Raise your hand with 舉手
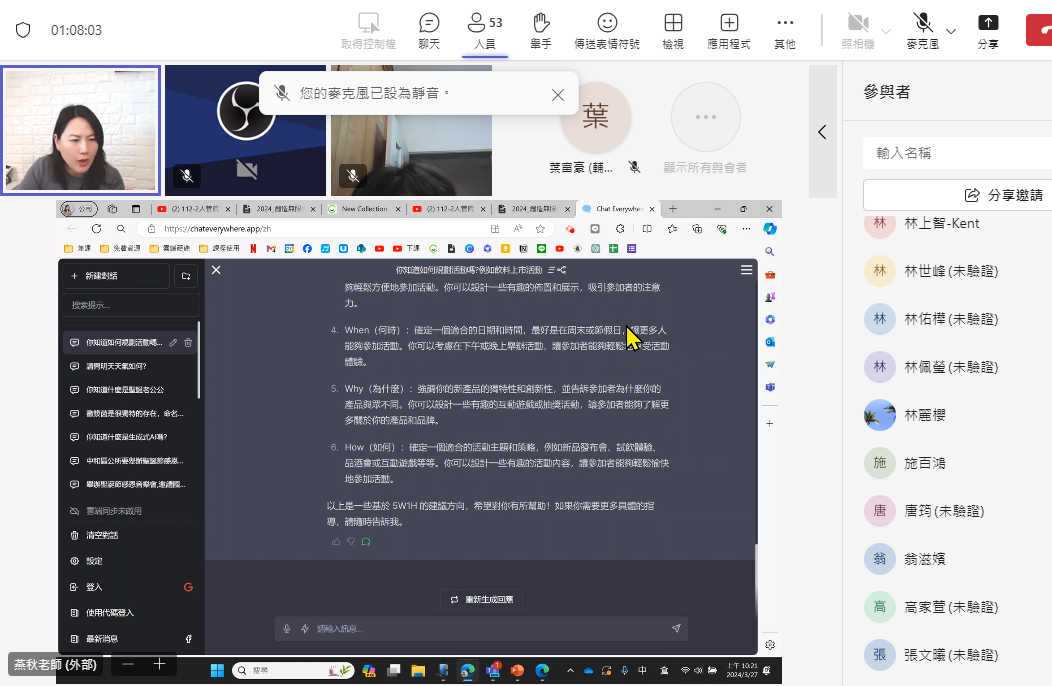This screenshot has height=686, width=1052. click(x=541, y=31)
